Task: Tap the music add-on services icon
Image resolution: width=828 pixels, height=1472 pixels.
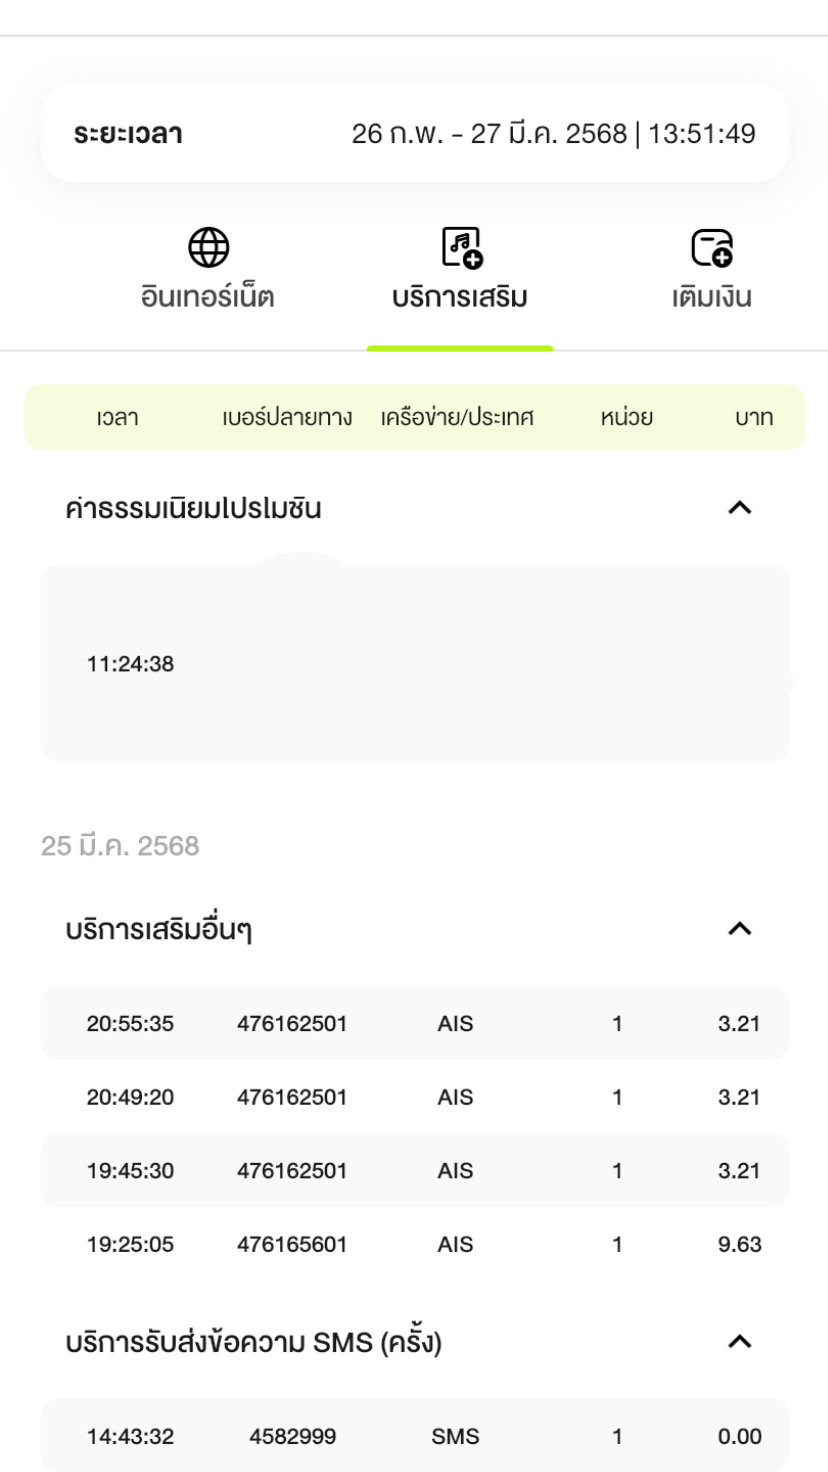Action: 461,247
